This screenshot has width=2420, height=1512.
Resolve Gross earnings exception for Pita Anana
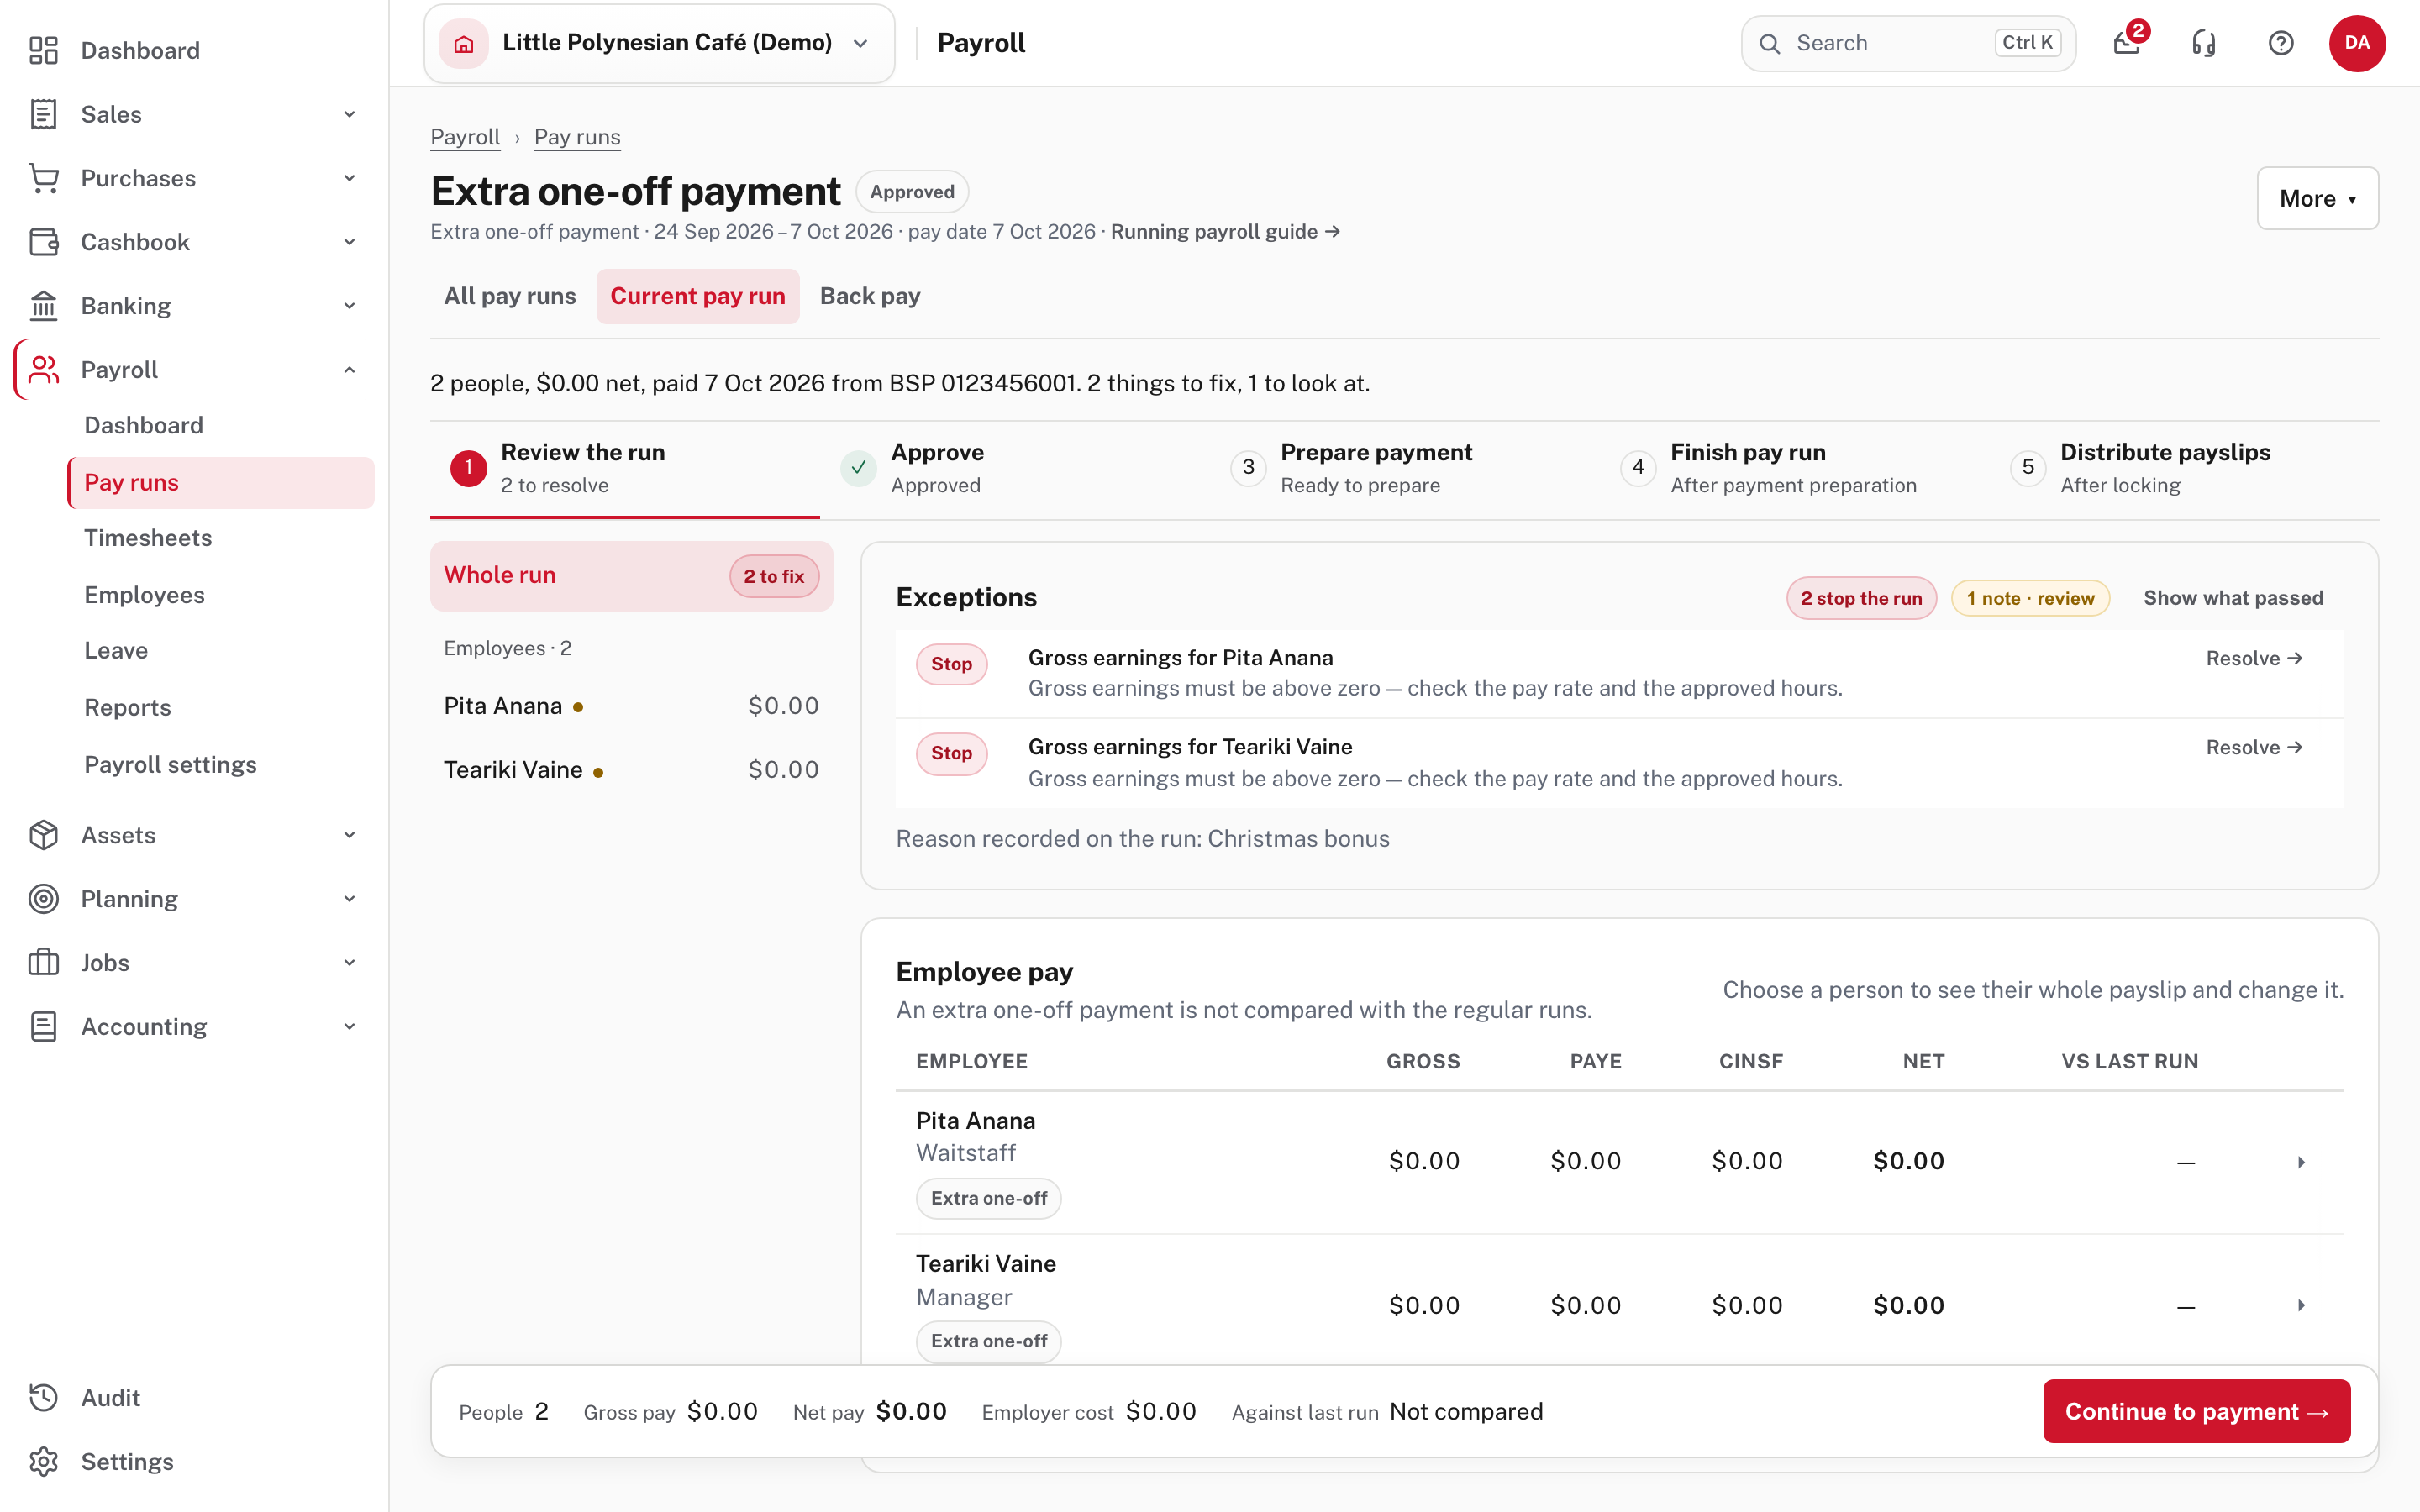point(2254,658)
